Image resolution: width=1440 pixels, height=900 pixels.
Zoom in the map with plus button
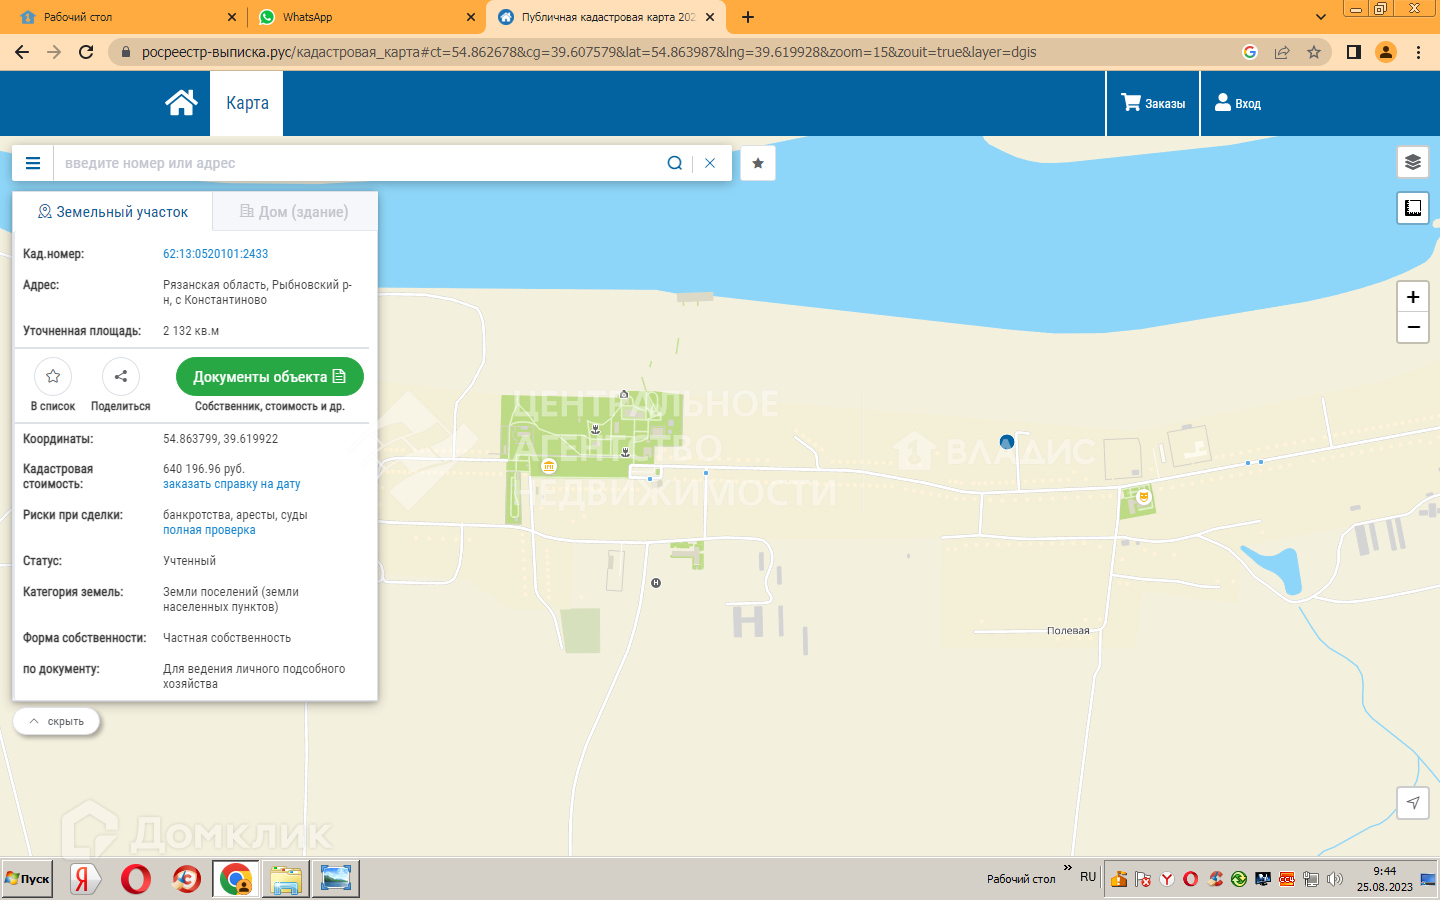point(1412,297)
